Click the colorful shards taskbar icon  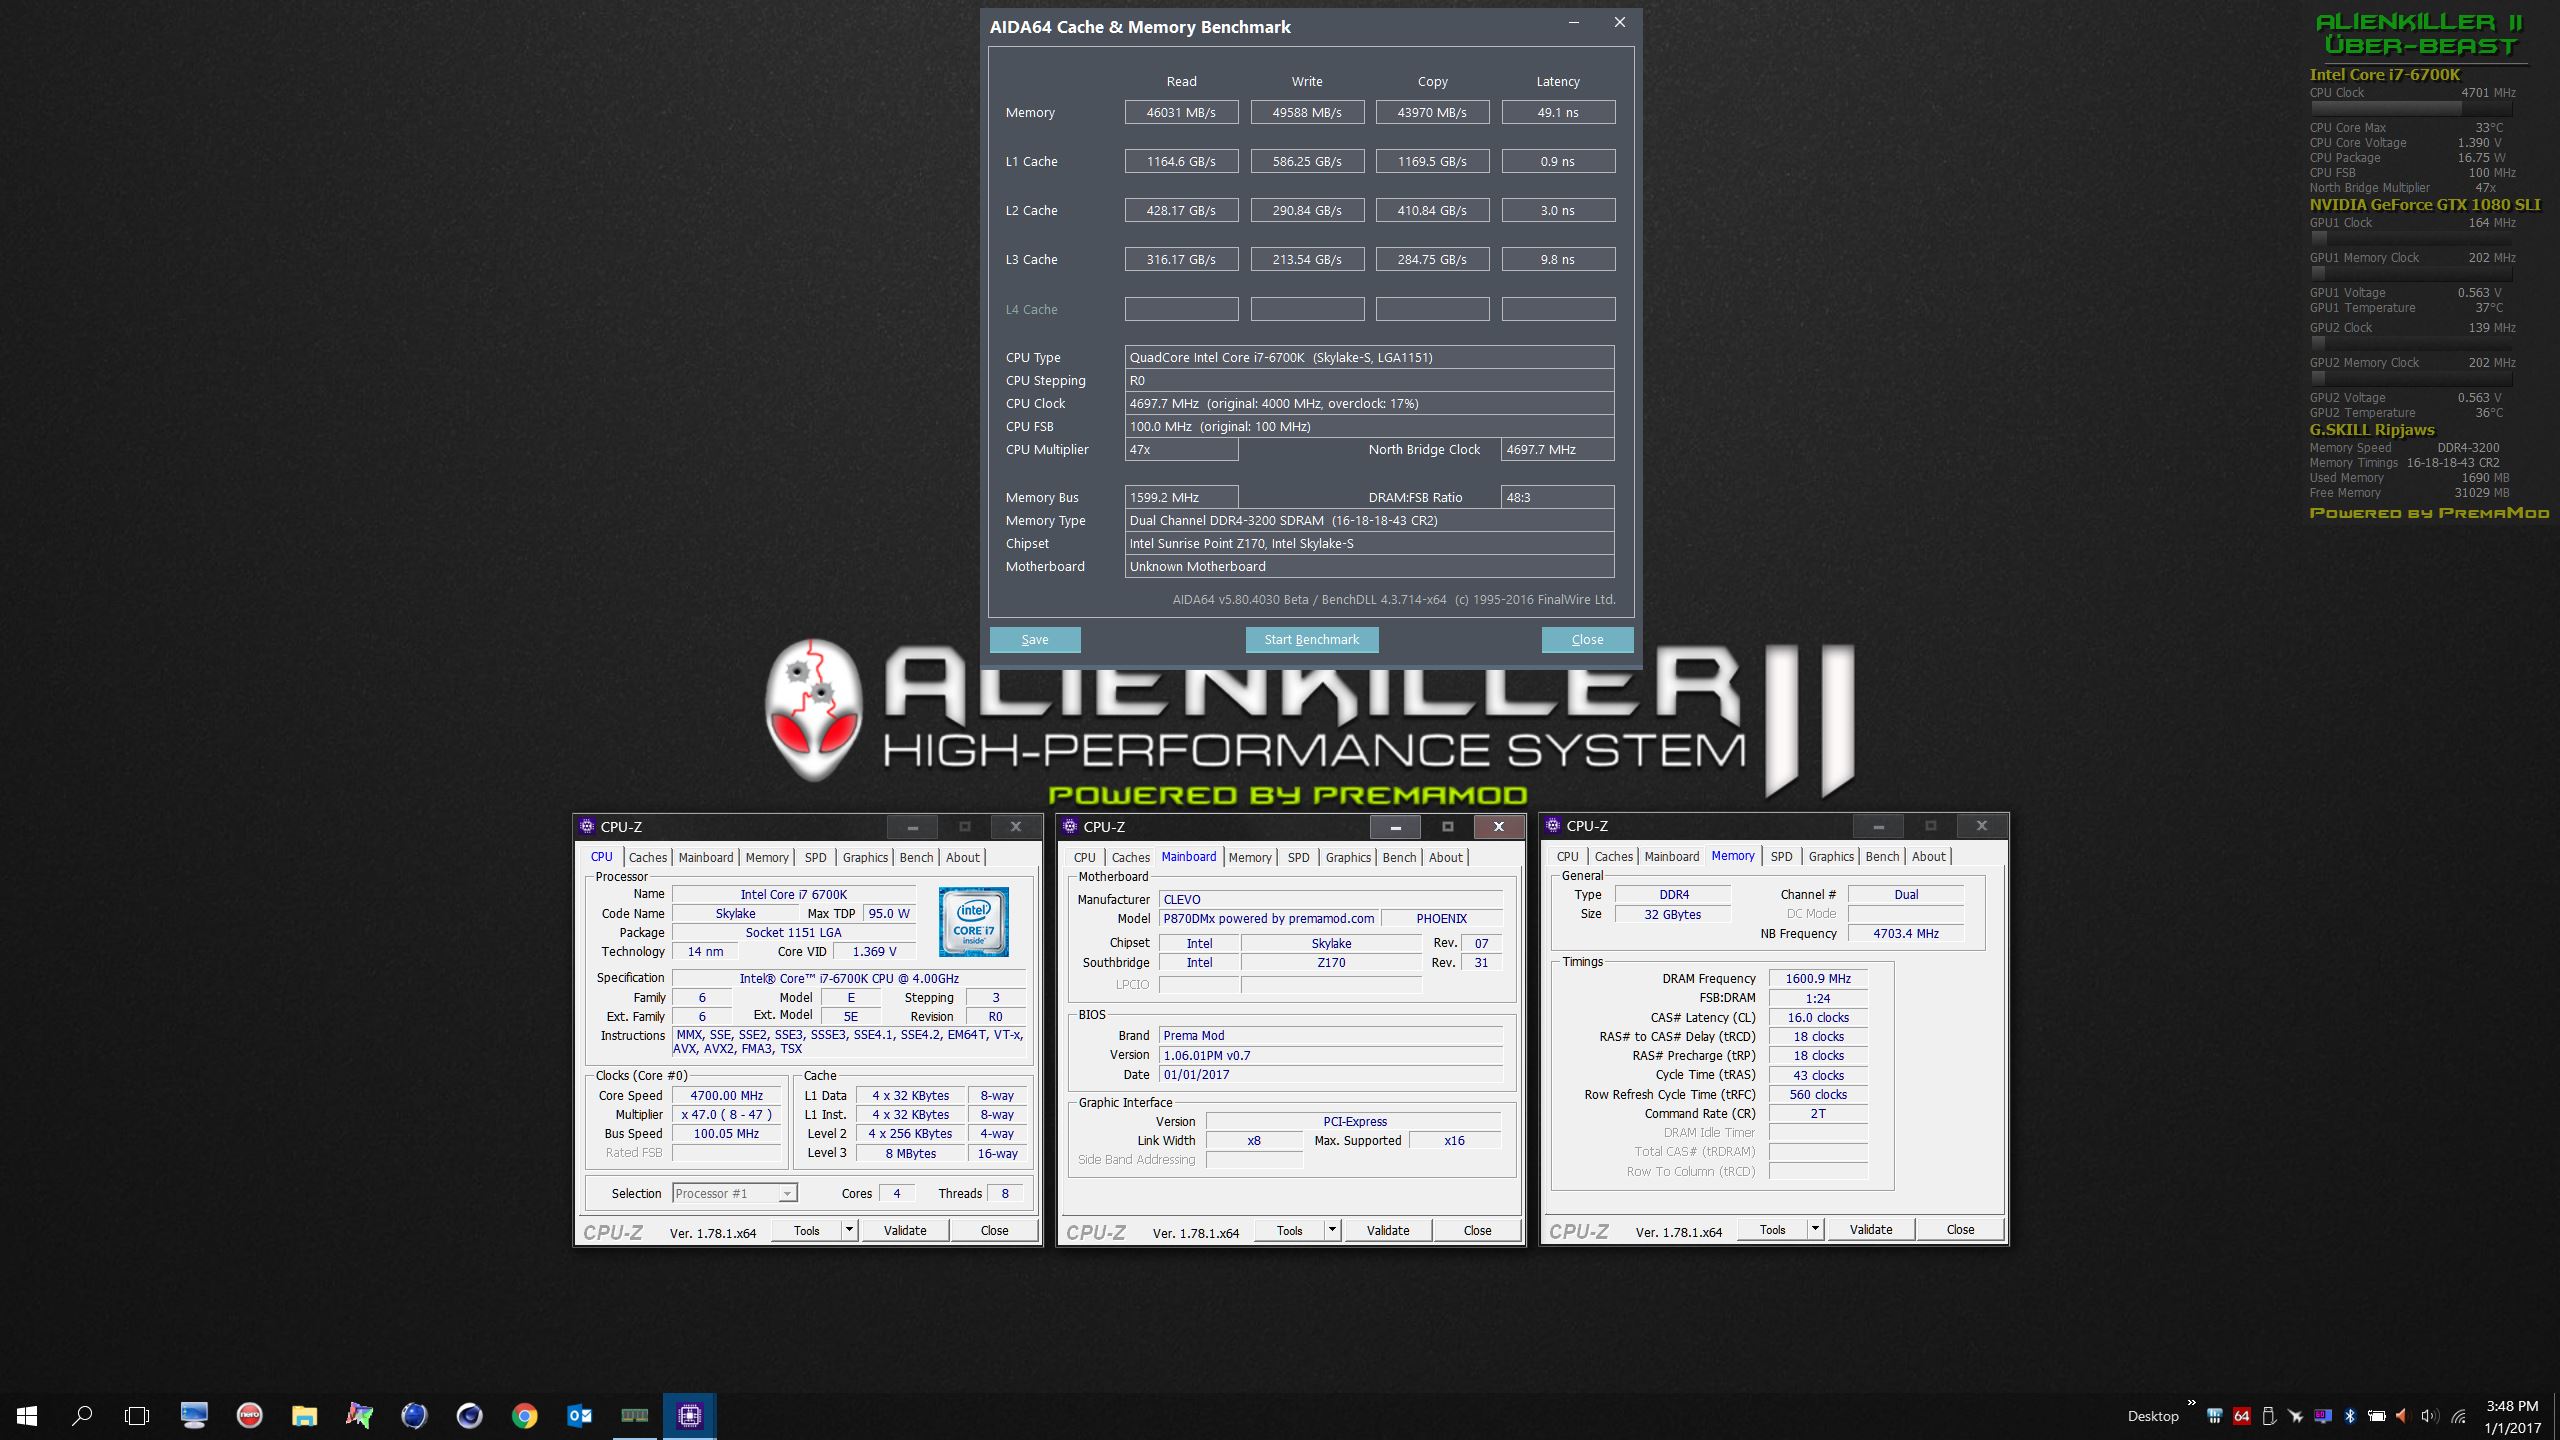pyautogui.click(x=359, y=1415)
